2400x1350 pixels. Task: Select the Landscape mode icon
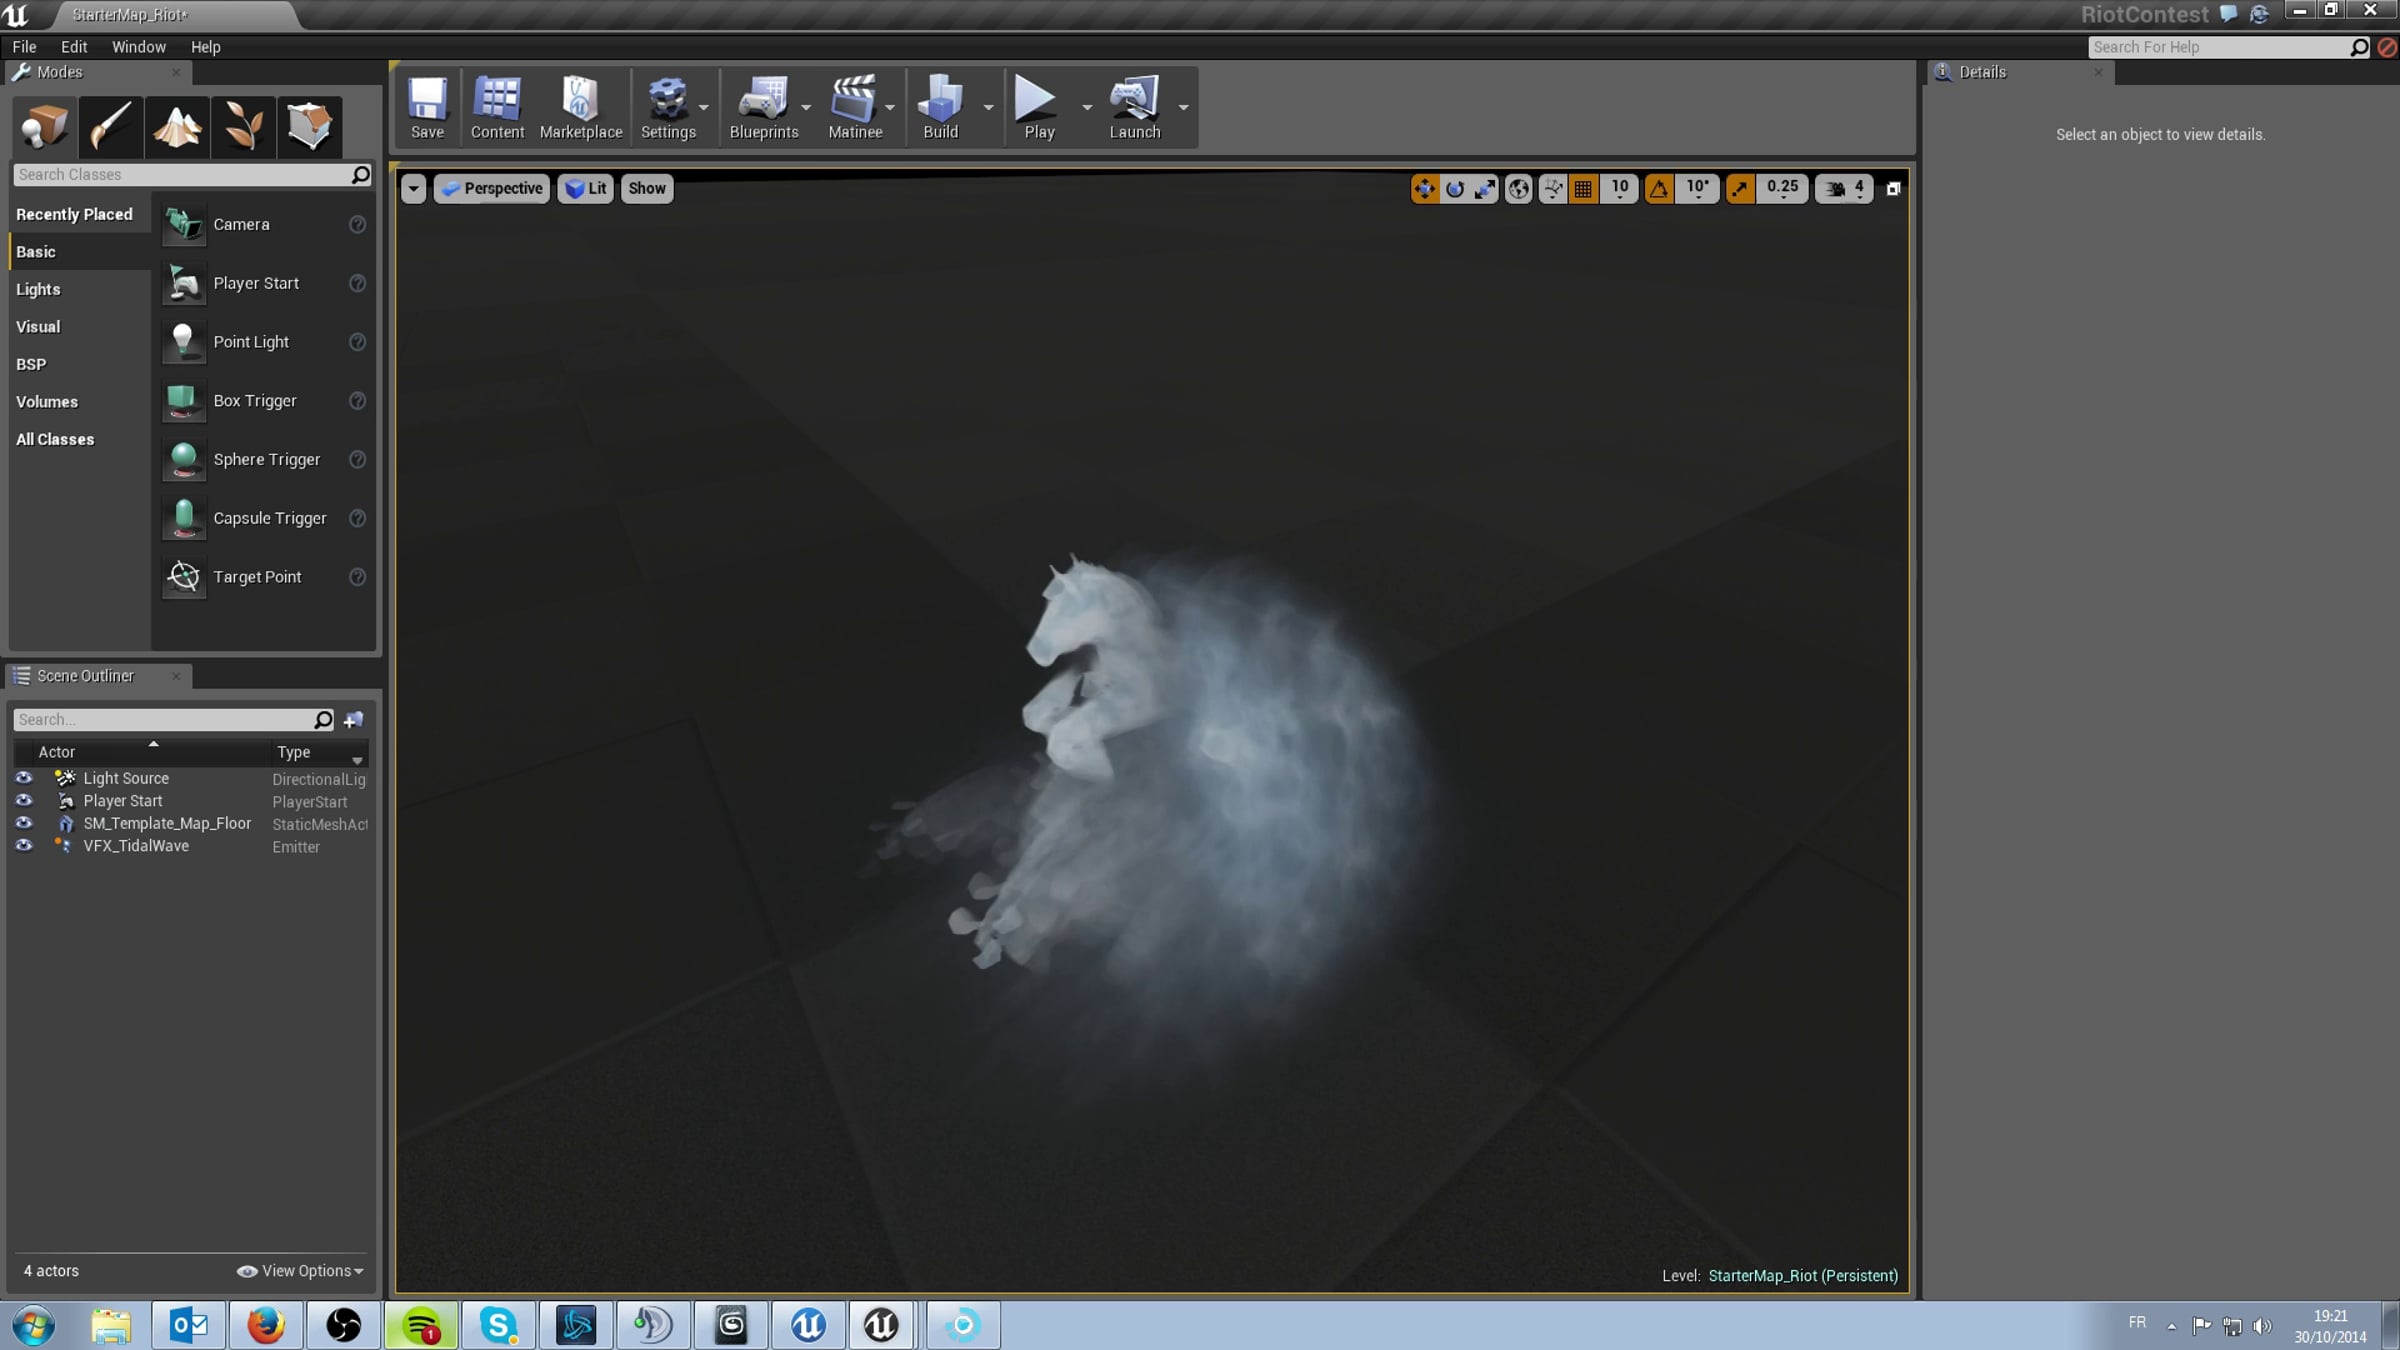[x=177, y=127]
